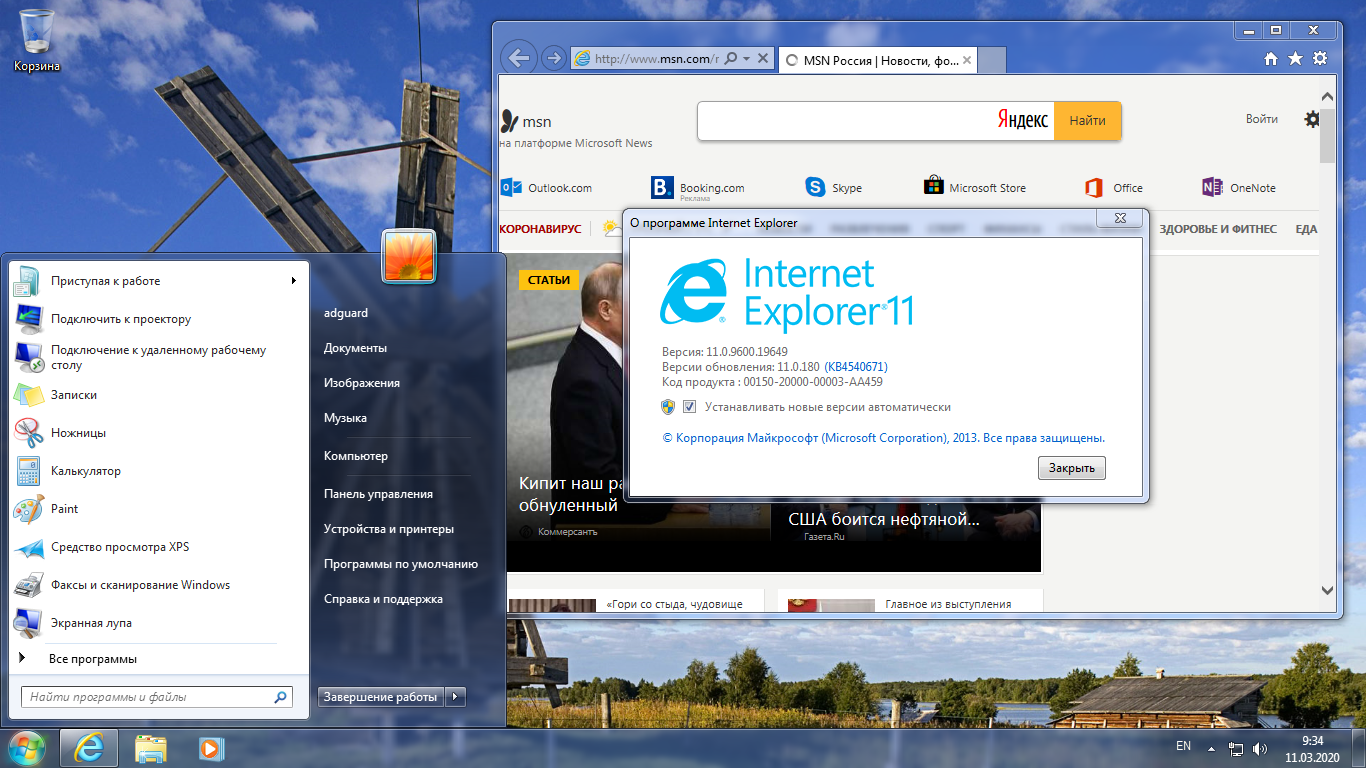Open ЗДОРОВЬЕ И ФИТНЕС section on MSN
This screenshot has height=768, width=1366.
[x=1218, y=229]
